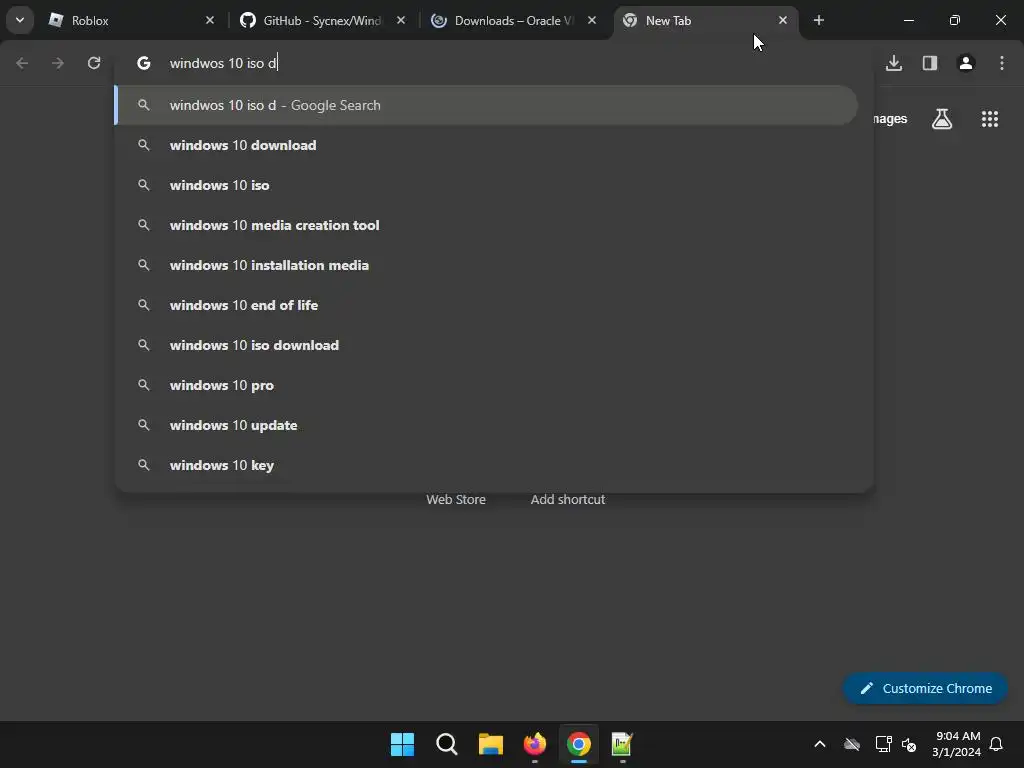Select 'windows 10 end of life' suggestion
The image size is (1024, 768).
[x=487, y=305]
